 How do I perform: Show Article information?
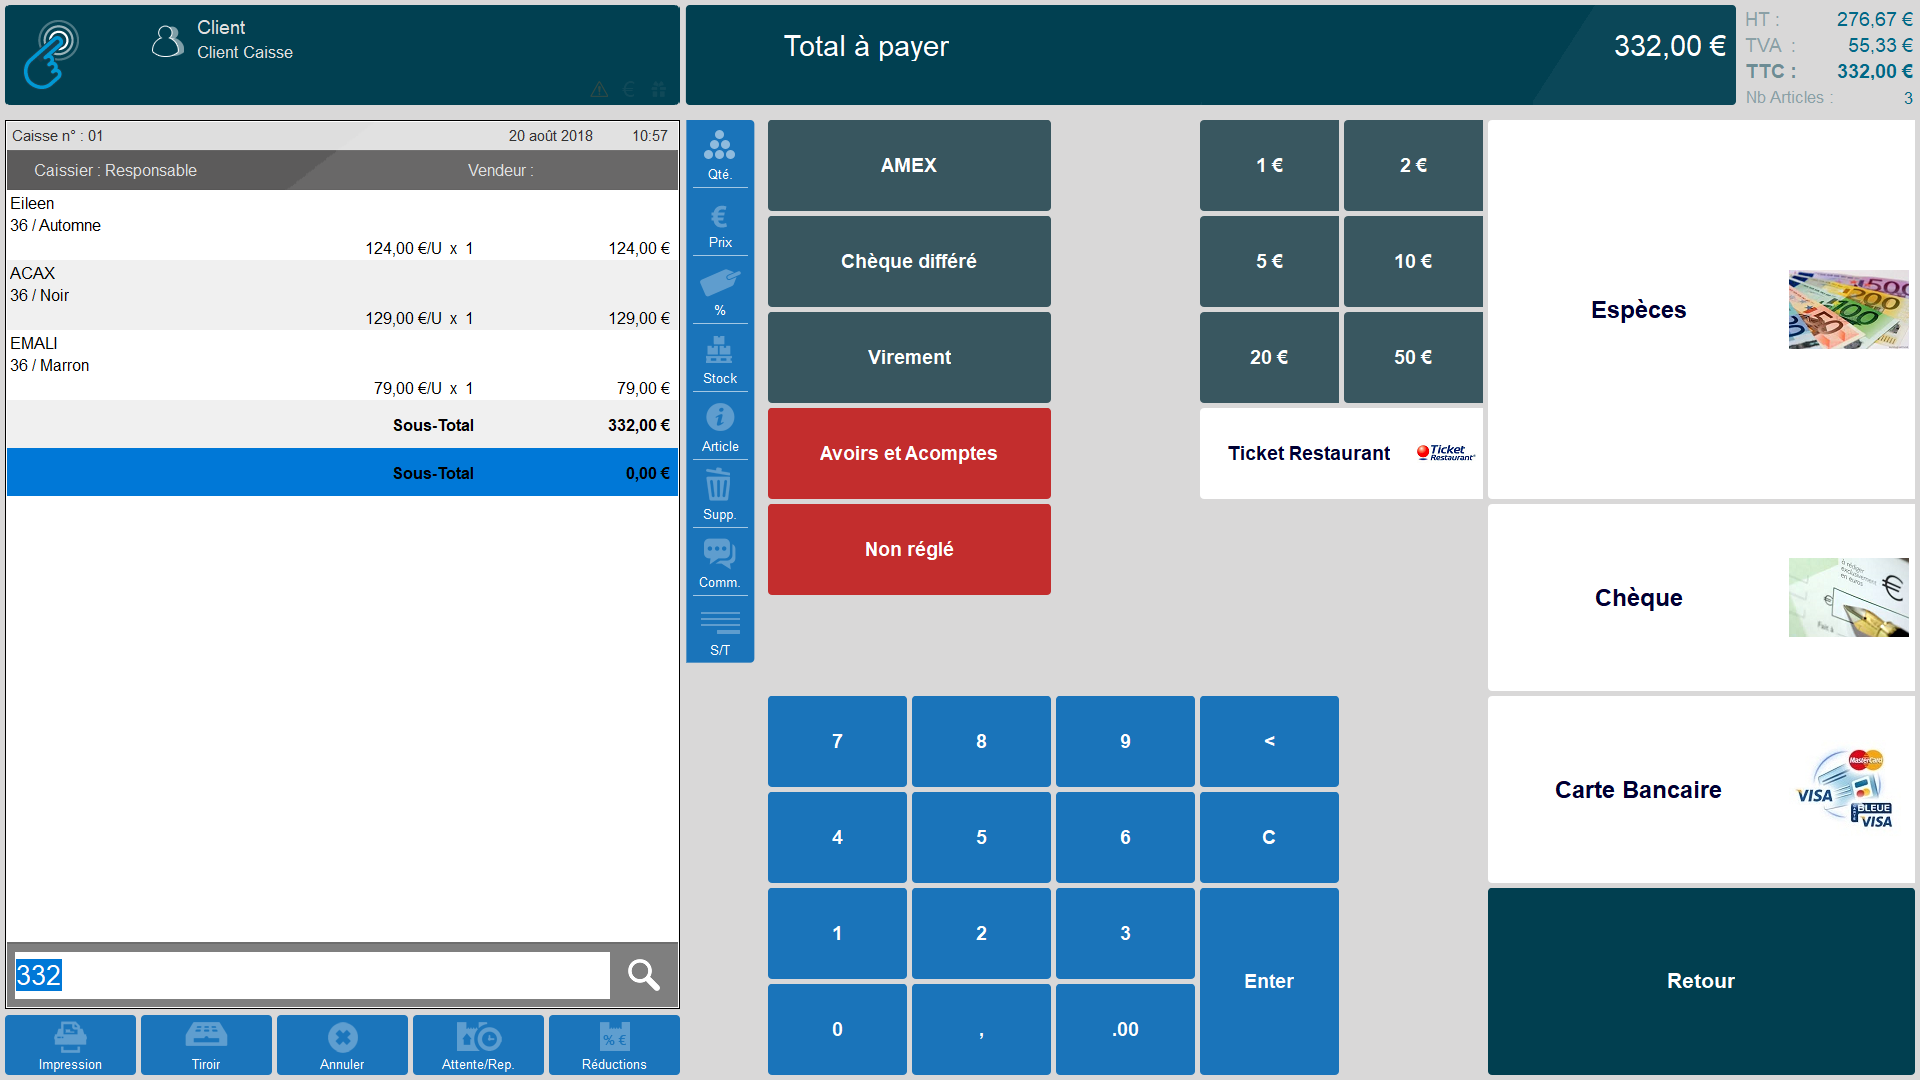(x=720, y=426)
